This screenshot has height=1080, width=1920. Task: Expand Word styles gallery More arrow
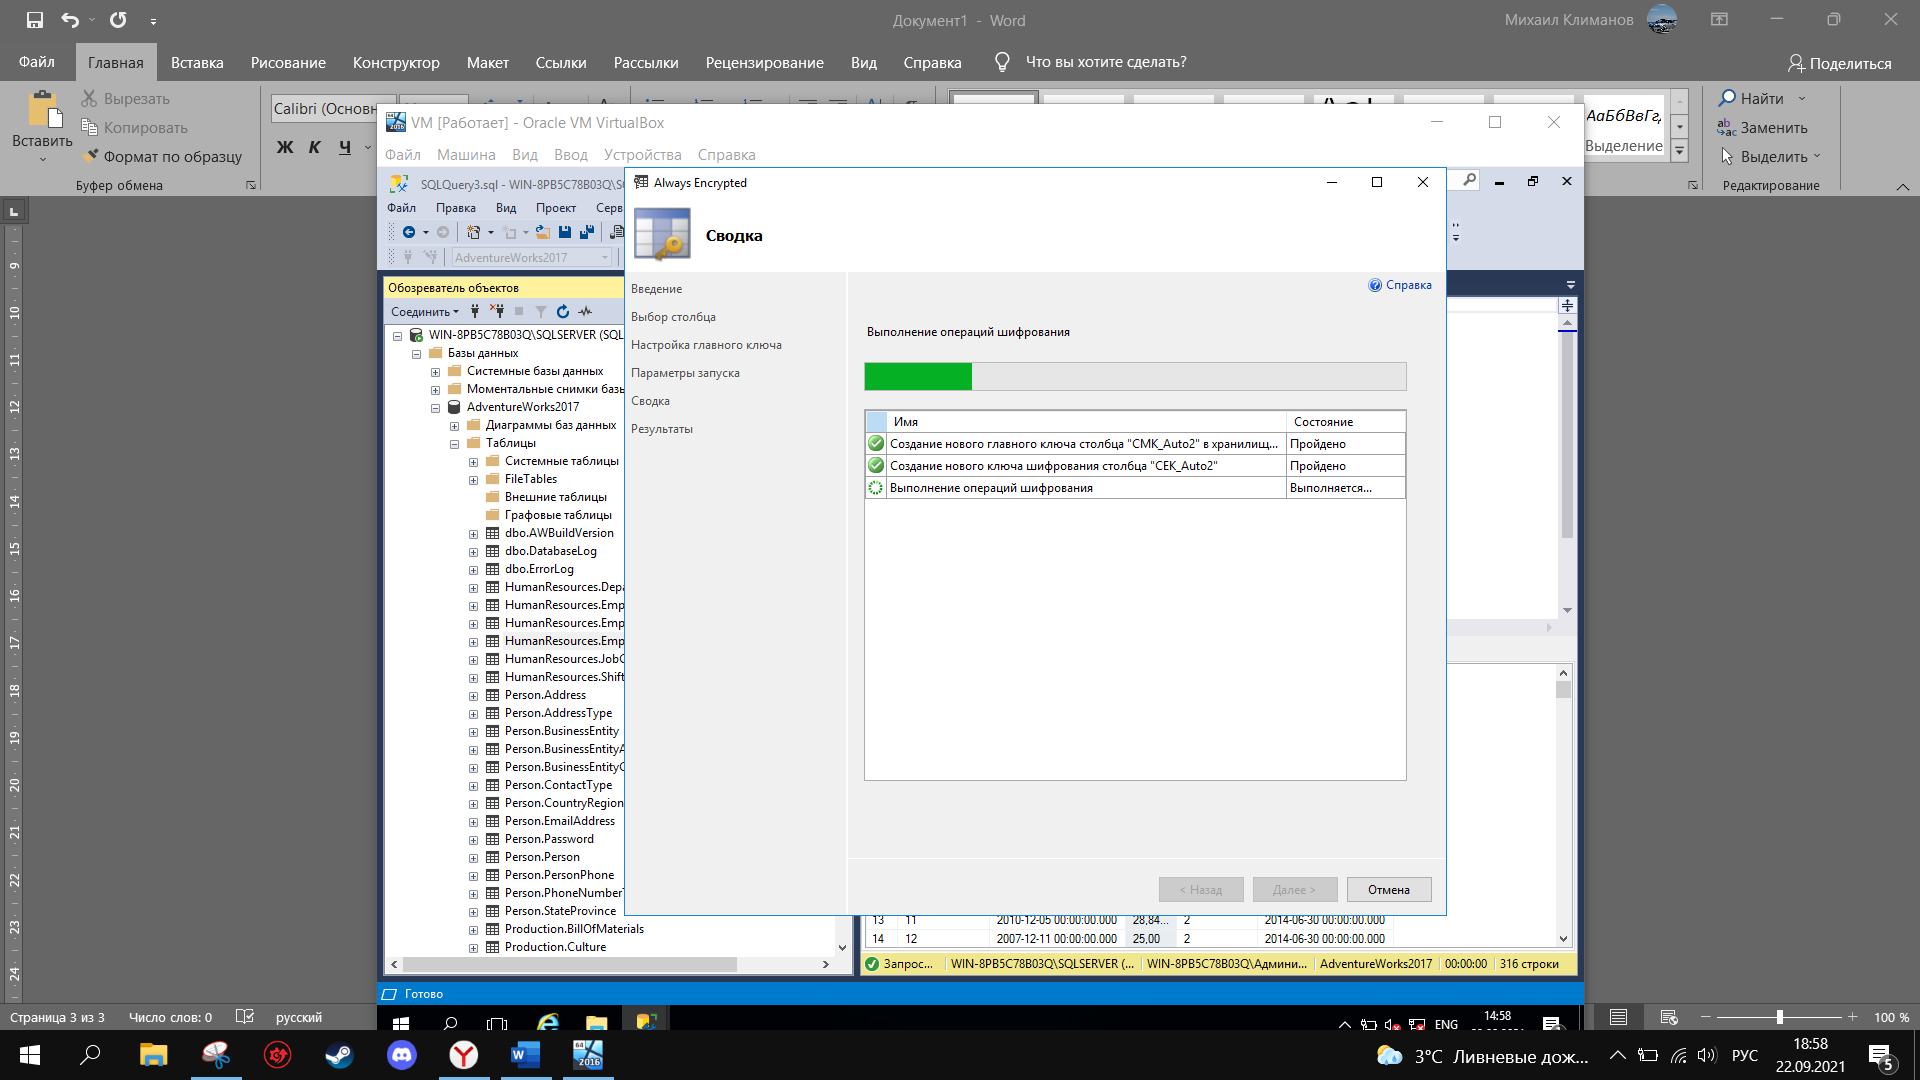tap(1680, 151)
